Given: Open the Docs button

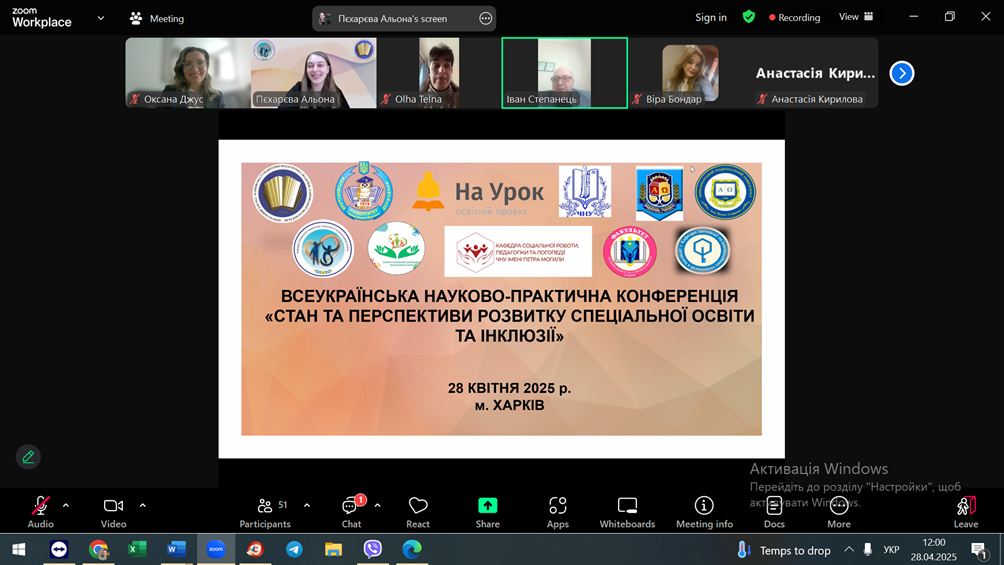Looking at the screenshot, I should tap(774, 512).
